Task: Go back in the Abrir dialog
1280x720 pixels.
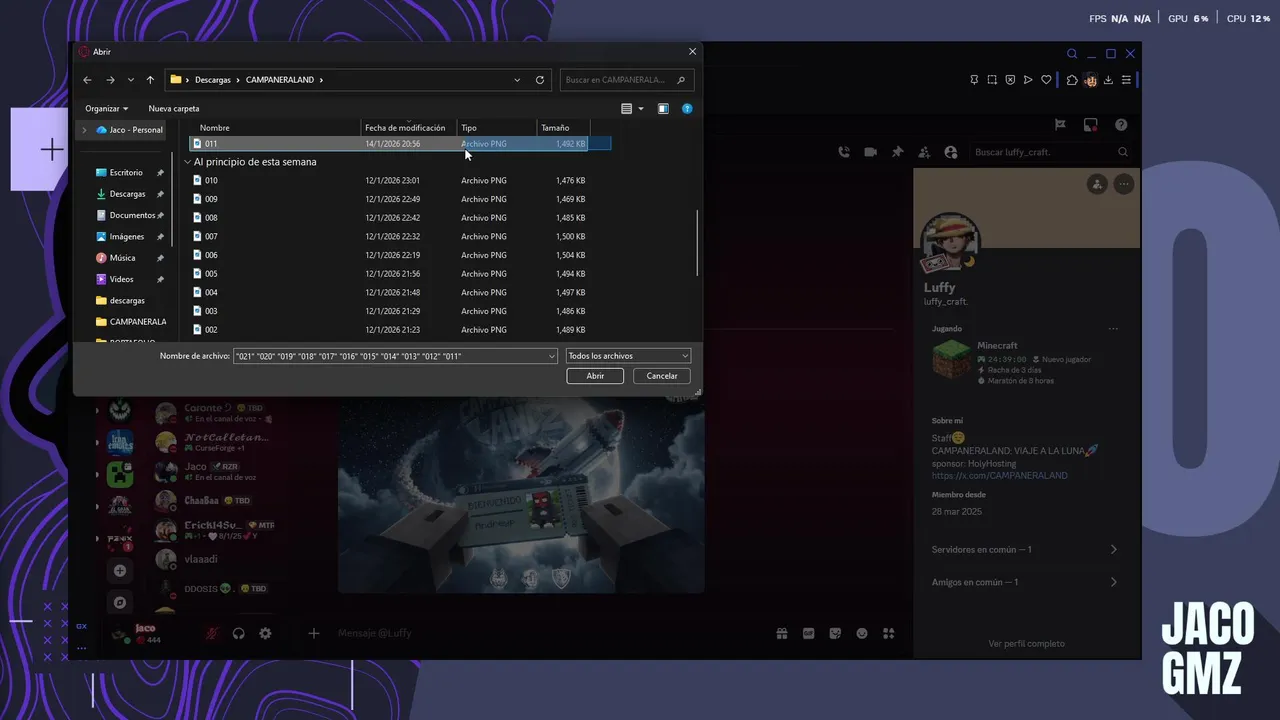Action: click(88, 80)
